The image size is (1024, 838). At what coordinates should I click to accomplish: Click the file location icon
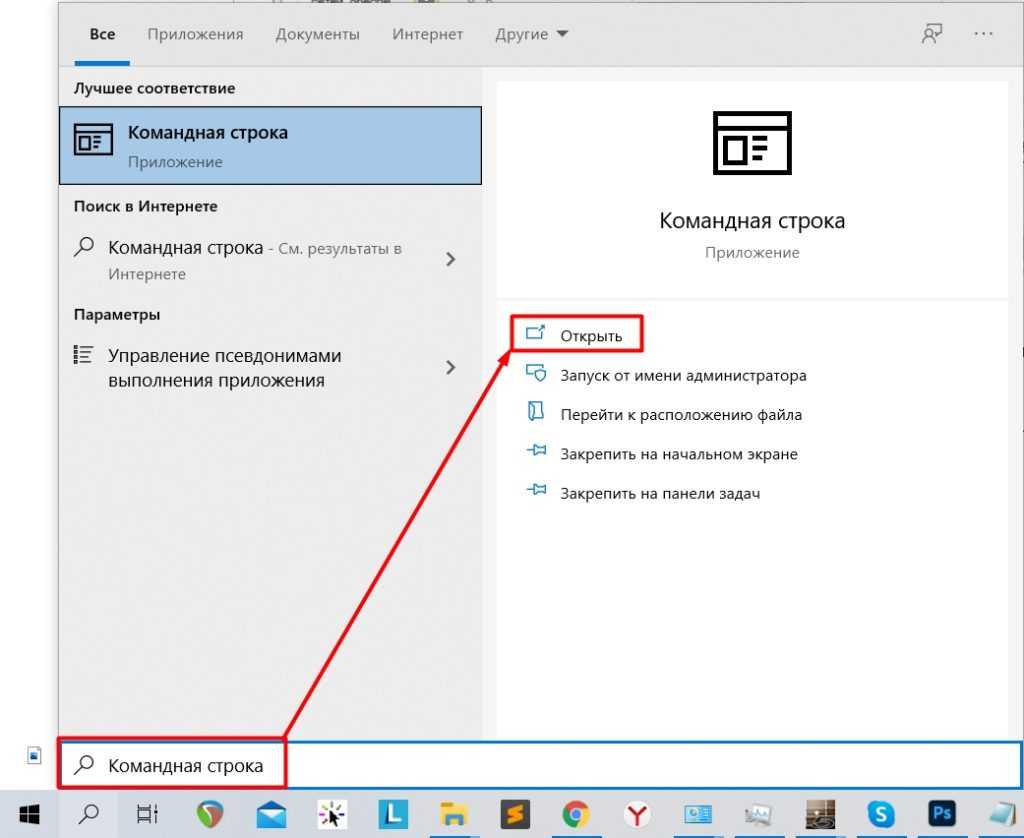point(536,411)
